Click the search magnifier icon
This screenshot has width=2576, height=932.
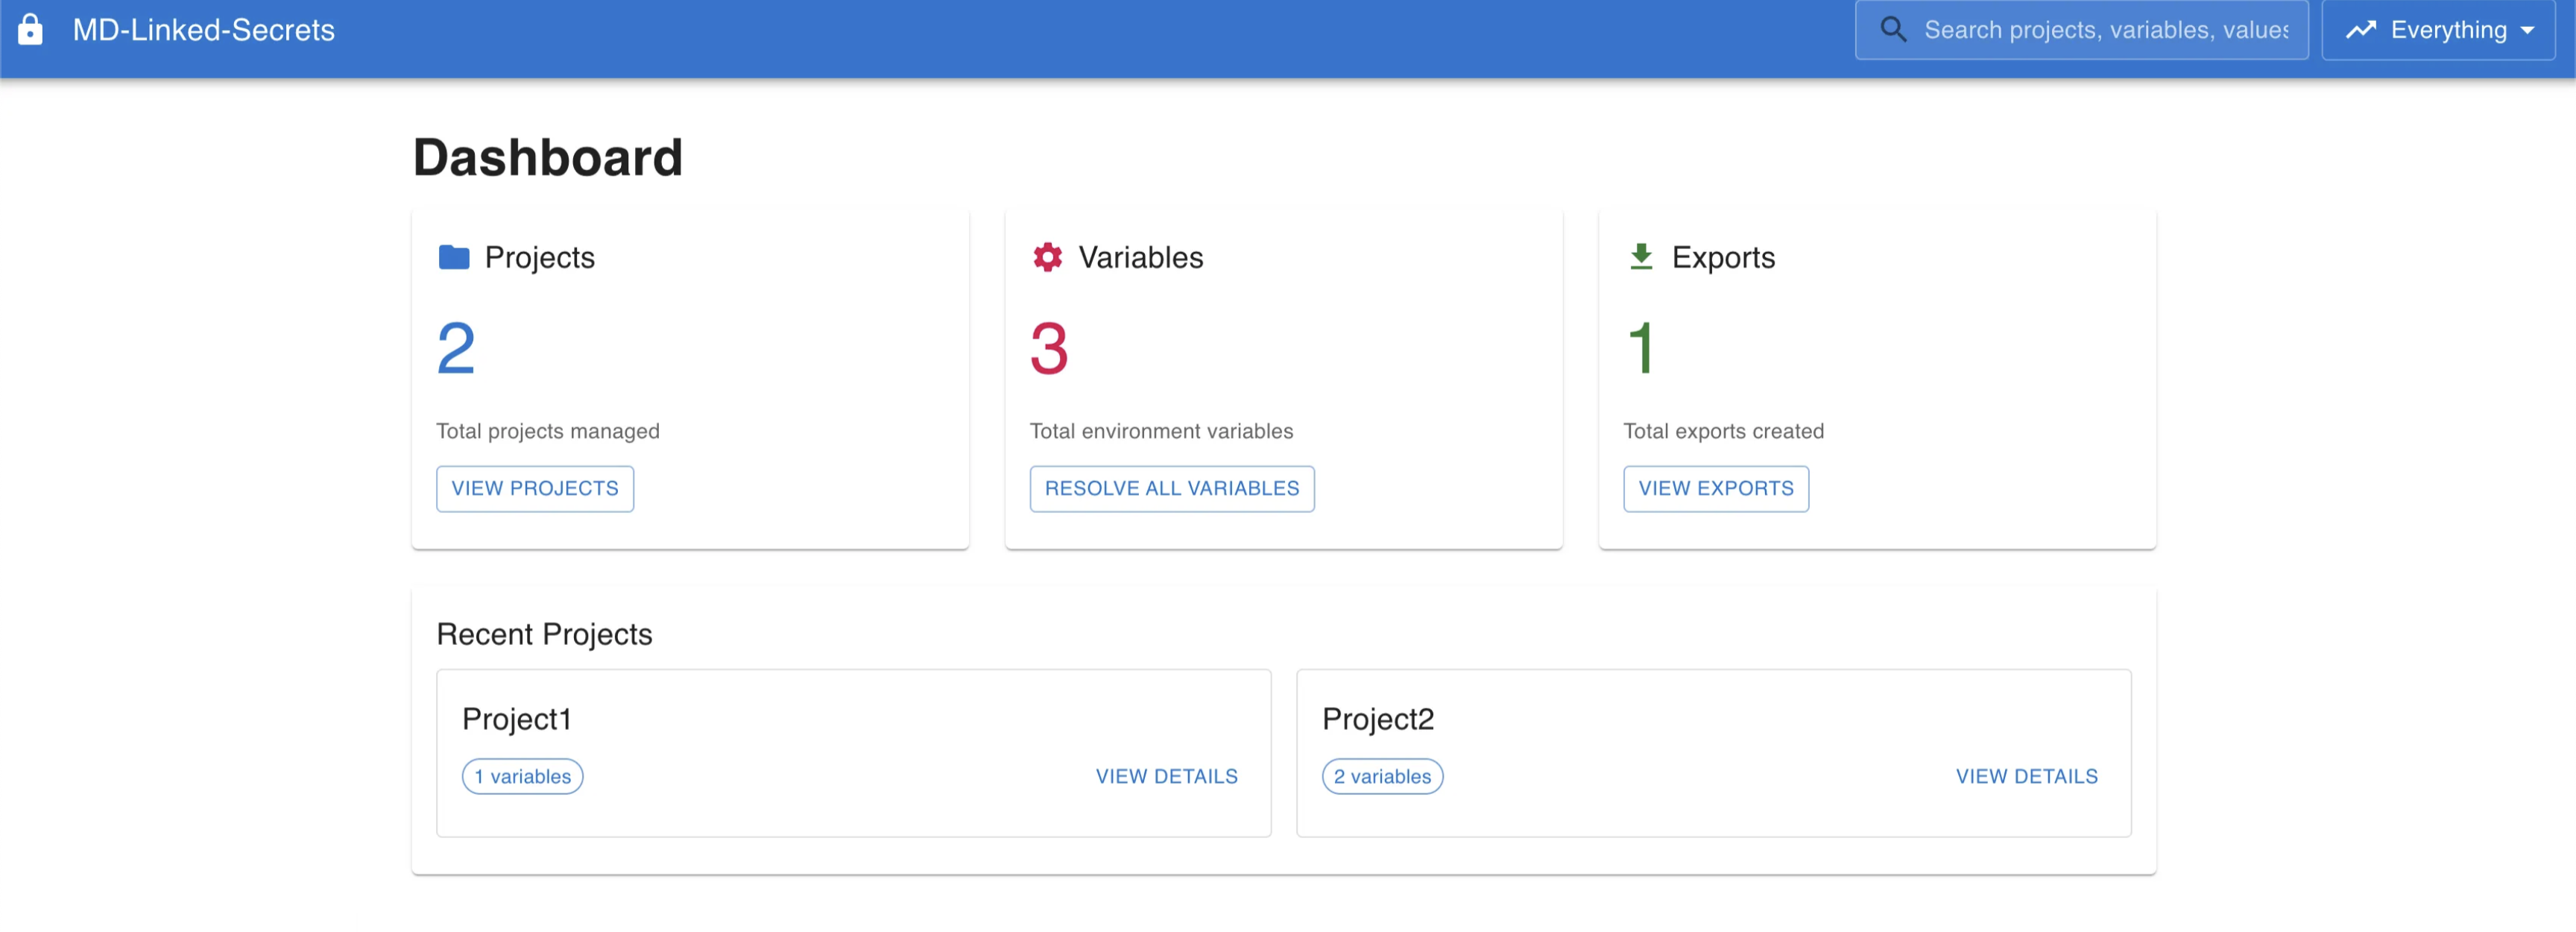click(x=1893, y=30)
